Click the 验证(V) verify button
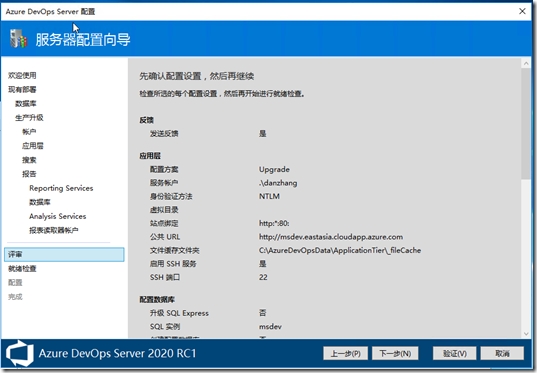The width and height of the screenshot is (537, 373). click(454, 353)
